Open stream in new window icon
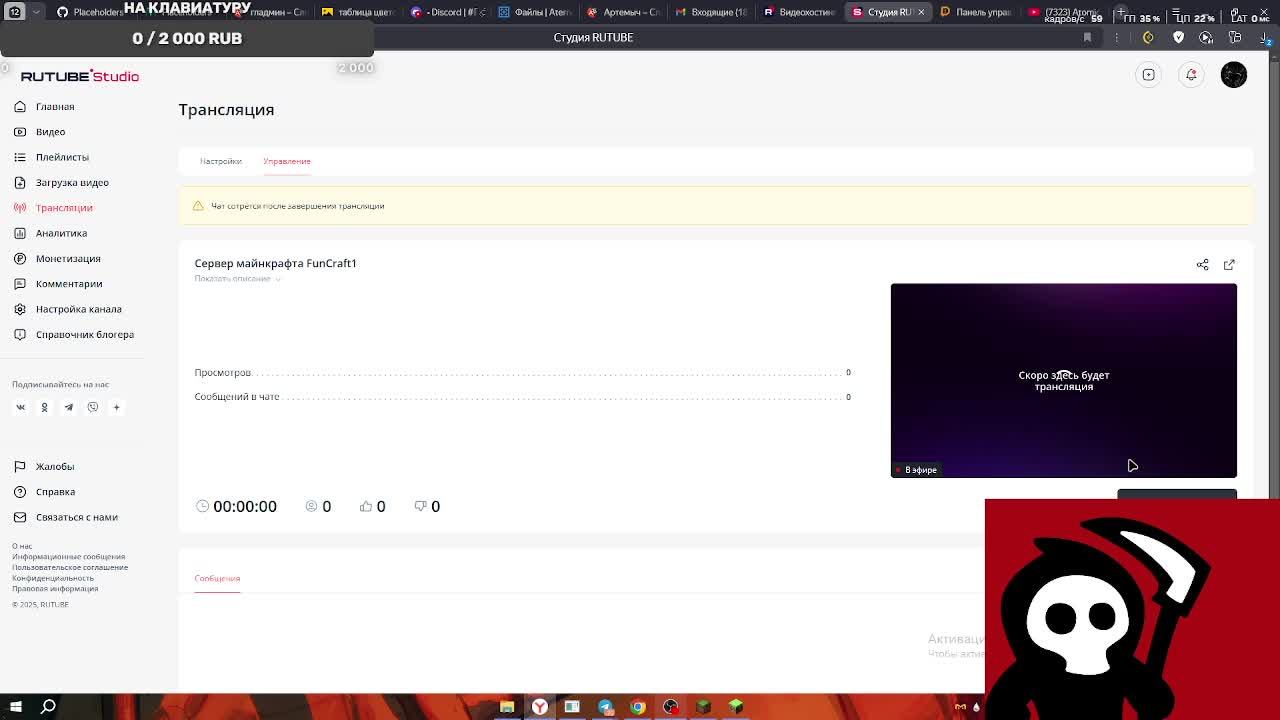This screenshot has width=1280, height=720. click(x=1229, y=265)
